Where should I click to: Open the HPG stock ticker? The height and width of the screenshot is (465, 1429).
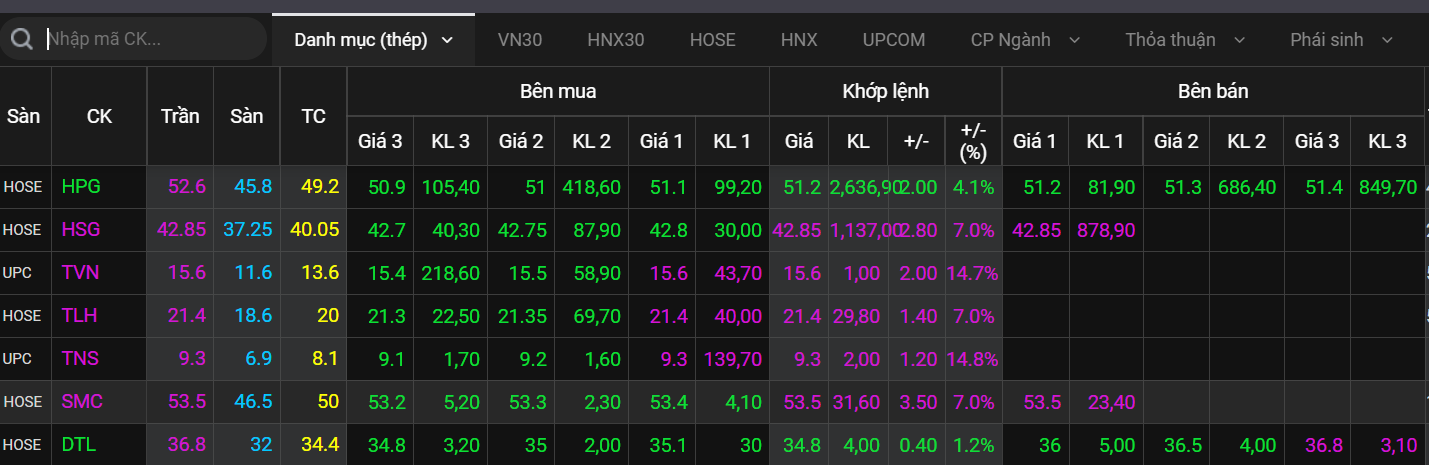click(x=81, y=187)
